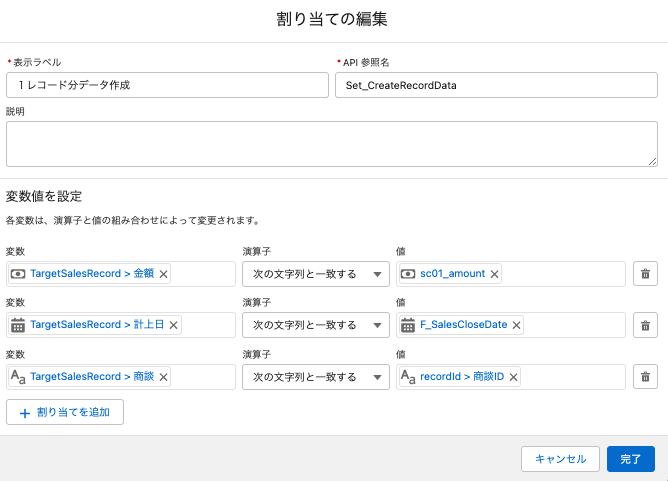
Task: Open operator dropdown for the 計上日 row
Action: [316, 325]
